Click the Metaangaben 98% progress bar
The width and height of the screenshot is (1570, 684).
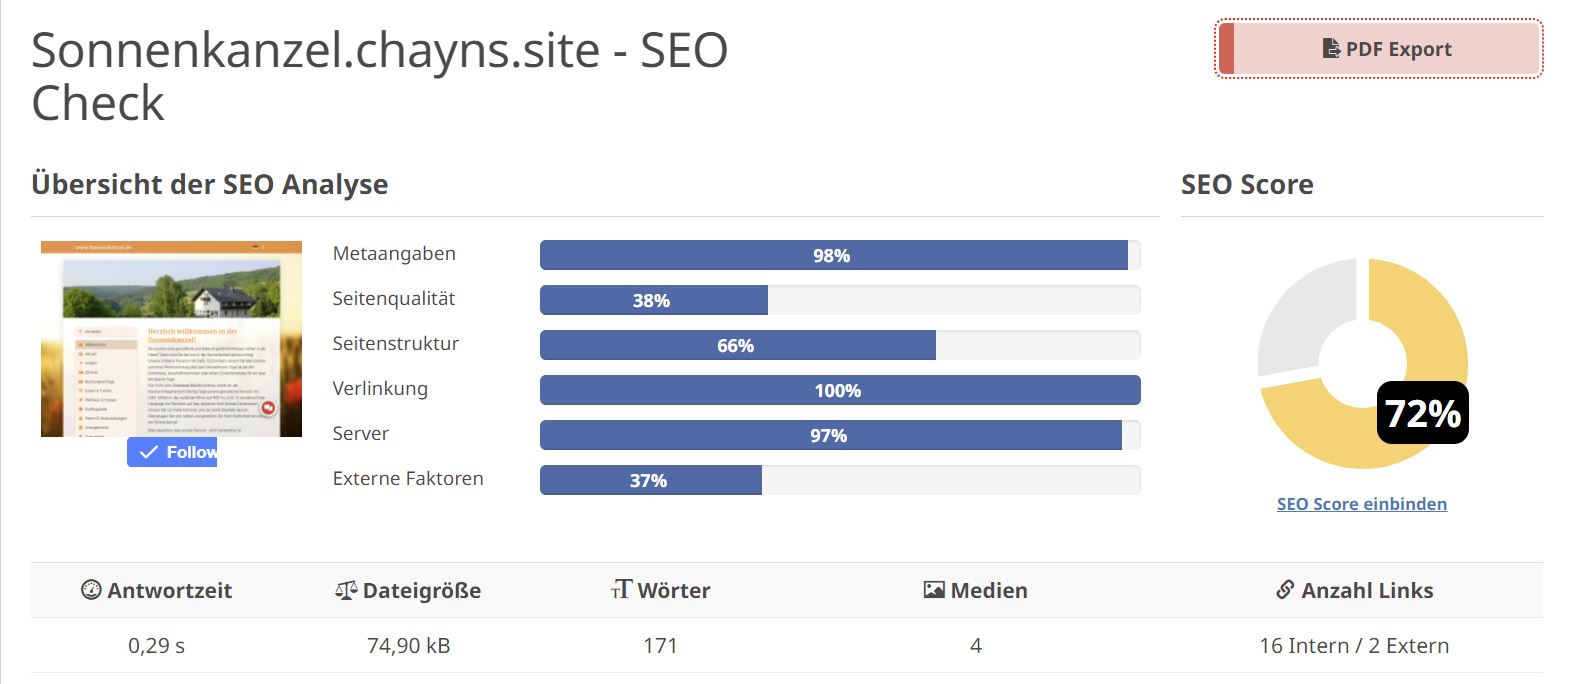[x=840, y=255]
